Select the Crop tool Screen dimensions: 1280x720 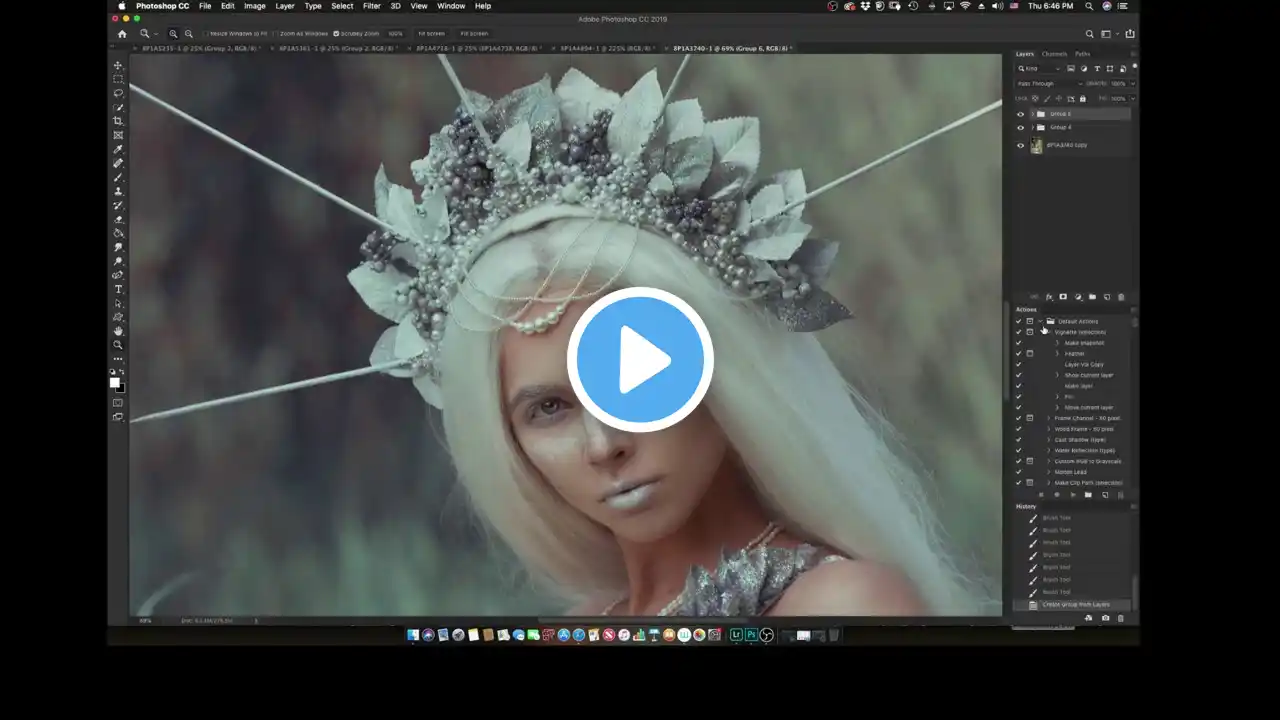coord(118,121)
